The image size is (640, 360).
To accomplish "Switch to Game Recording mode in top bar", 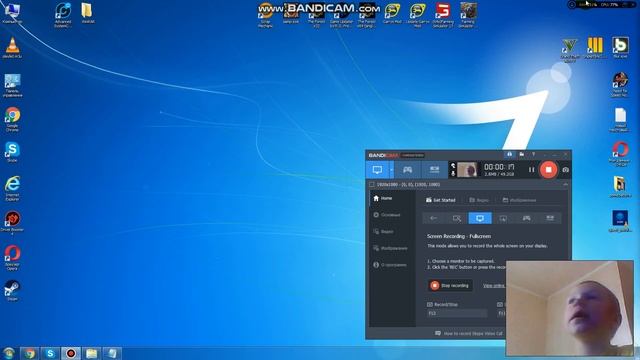I will 407,170.
